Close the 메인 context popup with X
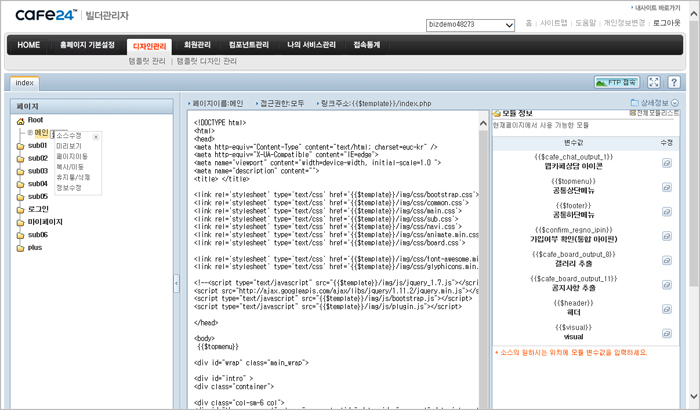700x410 pixels. (x=96, y=137)
